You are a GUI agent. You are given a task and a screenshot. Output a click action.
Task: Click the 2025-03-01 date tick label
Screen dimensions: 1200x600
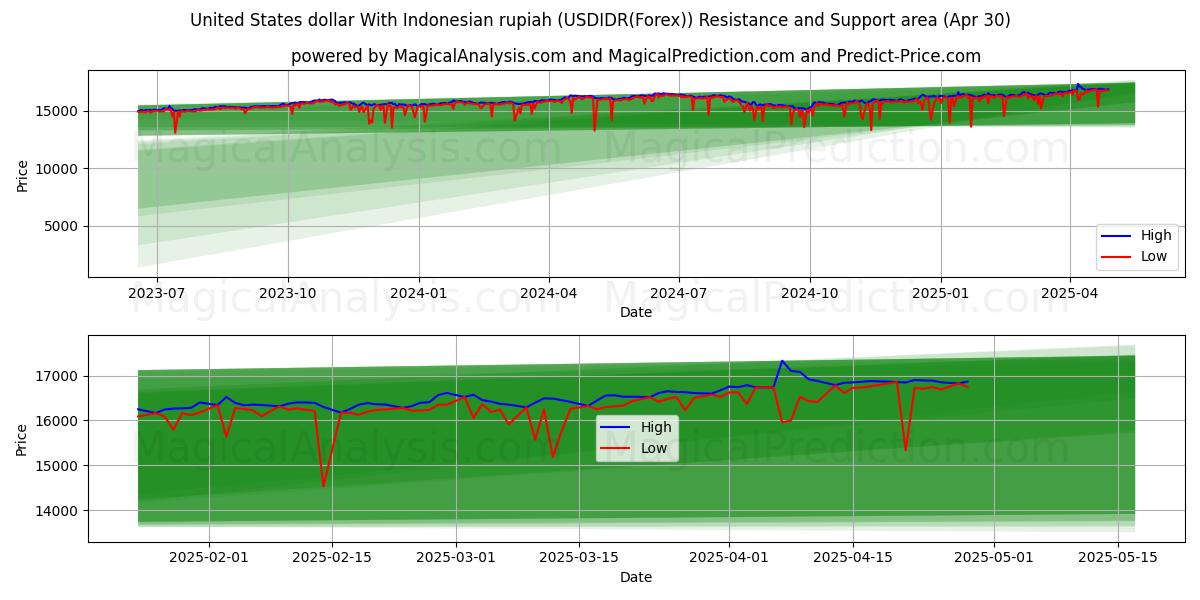click(x=457, y=559)
